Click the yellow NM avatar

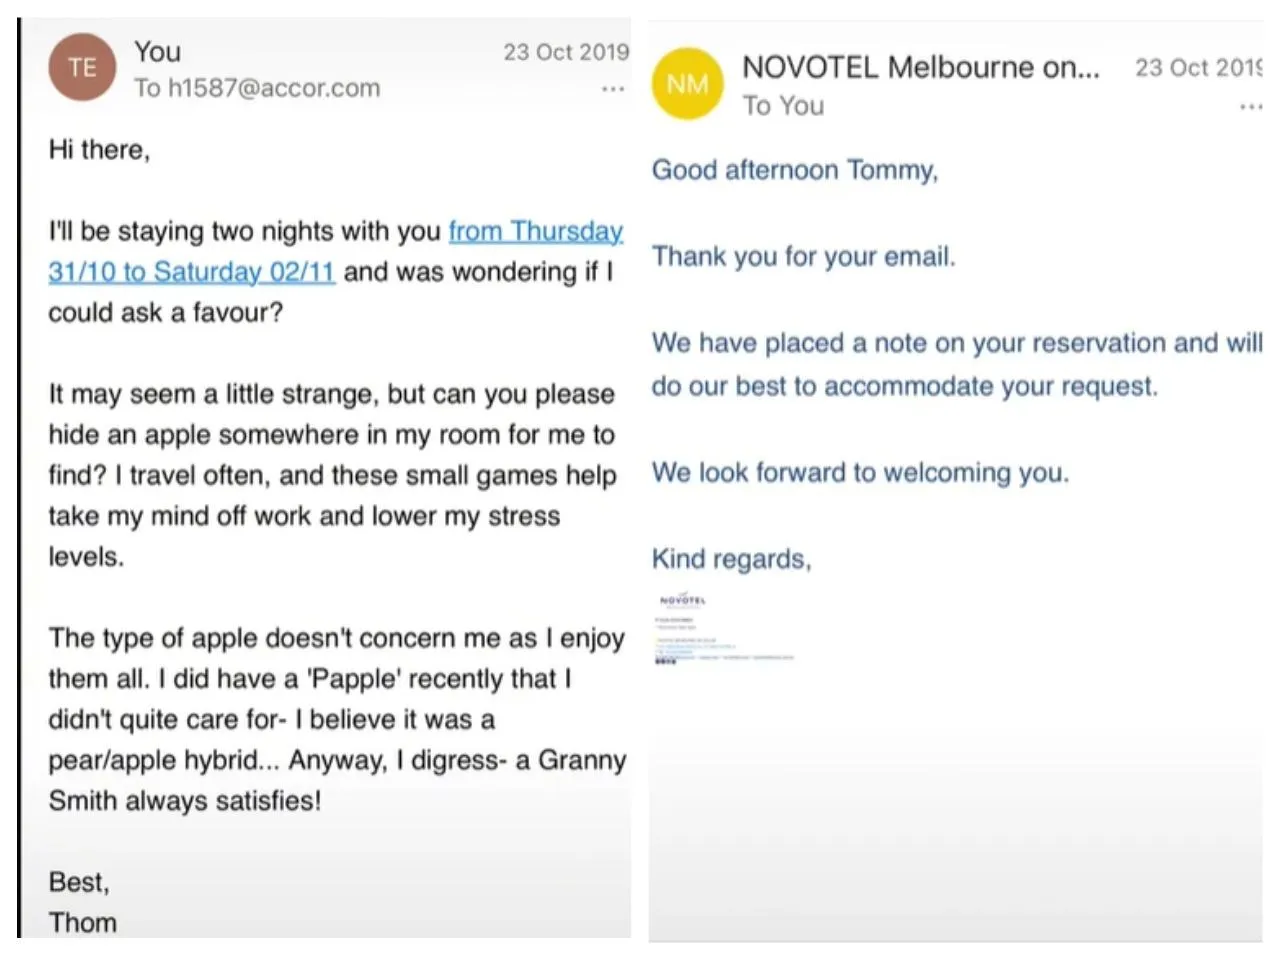pyautogui.click(x=687, y=85)
